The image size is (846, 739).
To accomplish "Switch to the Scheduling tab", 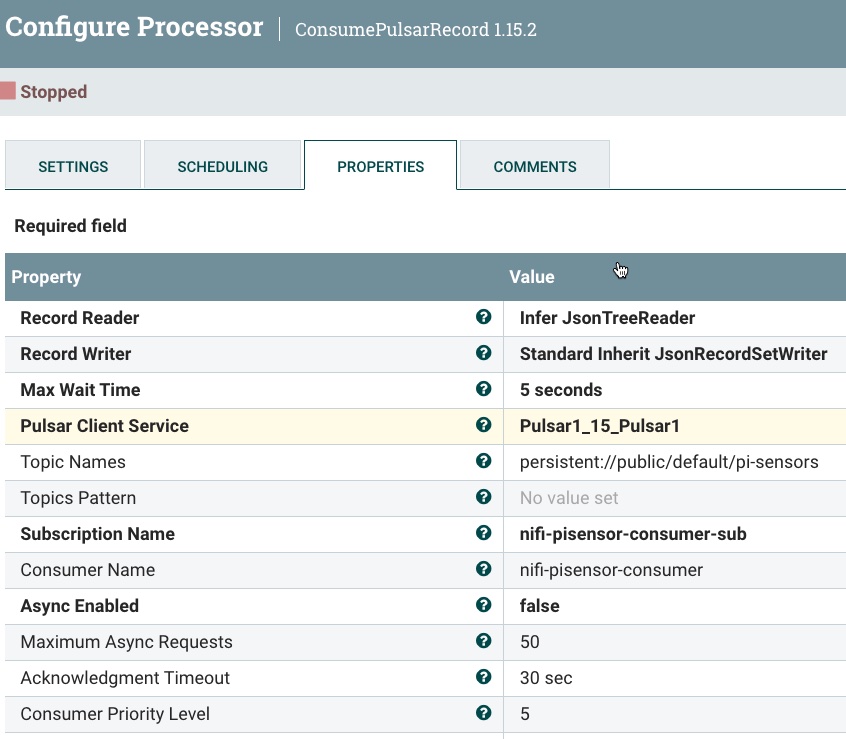I will 222,165.
